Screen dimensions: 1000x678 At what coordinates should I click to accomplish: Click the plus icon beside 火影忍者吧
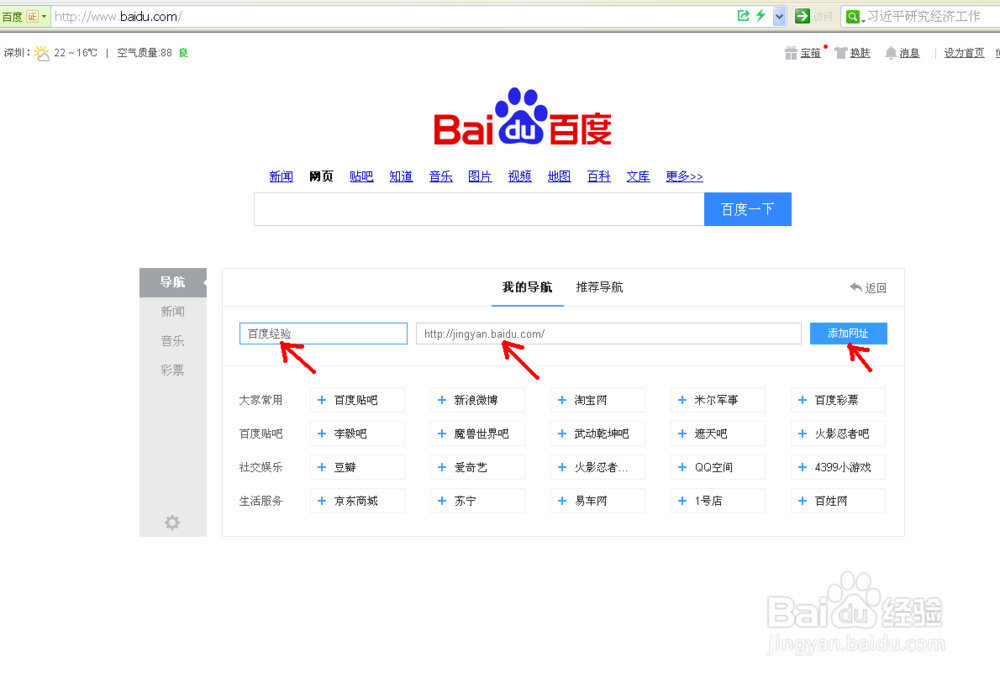click(802, 434)
